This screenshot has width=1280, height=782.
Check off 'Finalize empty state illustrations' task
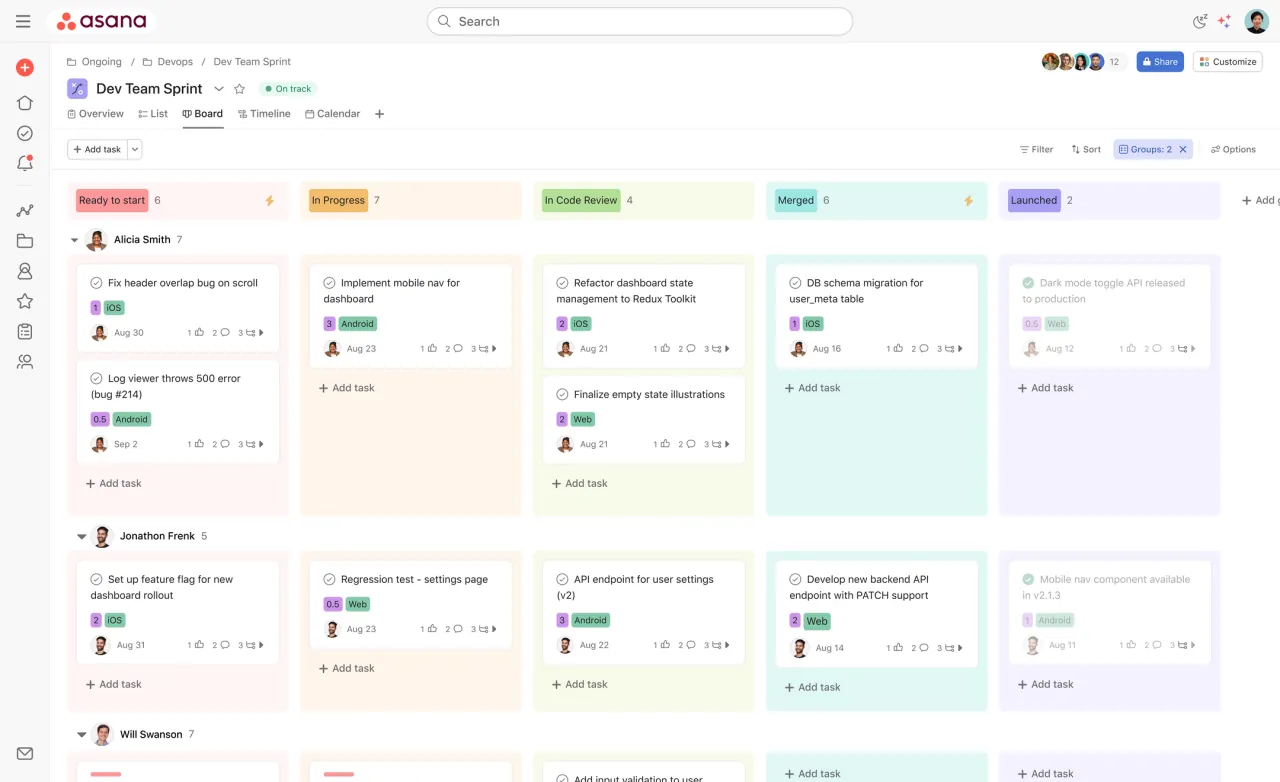click(x=562, y=395)
